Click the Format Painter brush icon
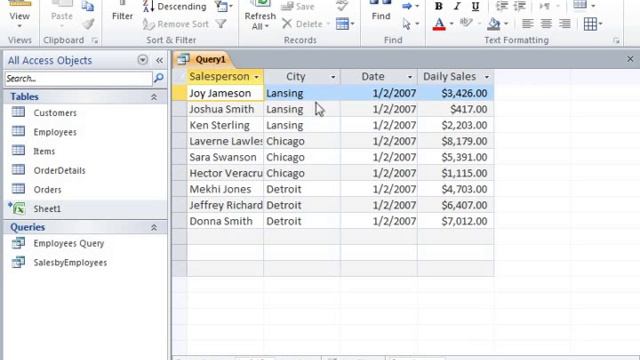 (x=88, y=24)
